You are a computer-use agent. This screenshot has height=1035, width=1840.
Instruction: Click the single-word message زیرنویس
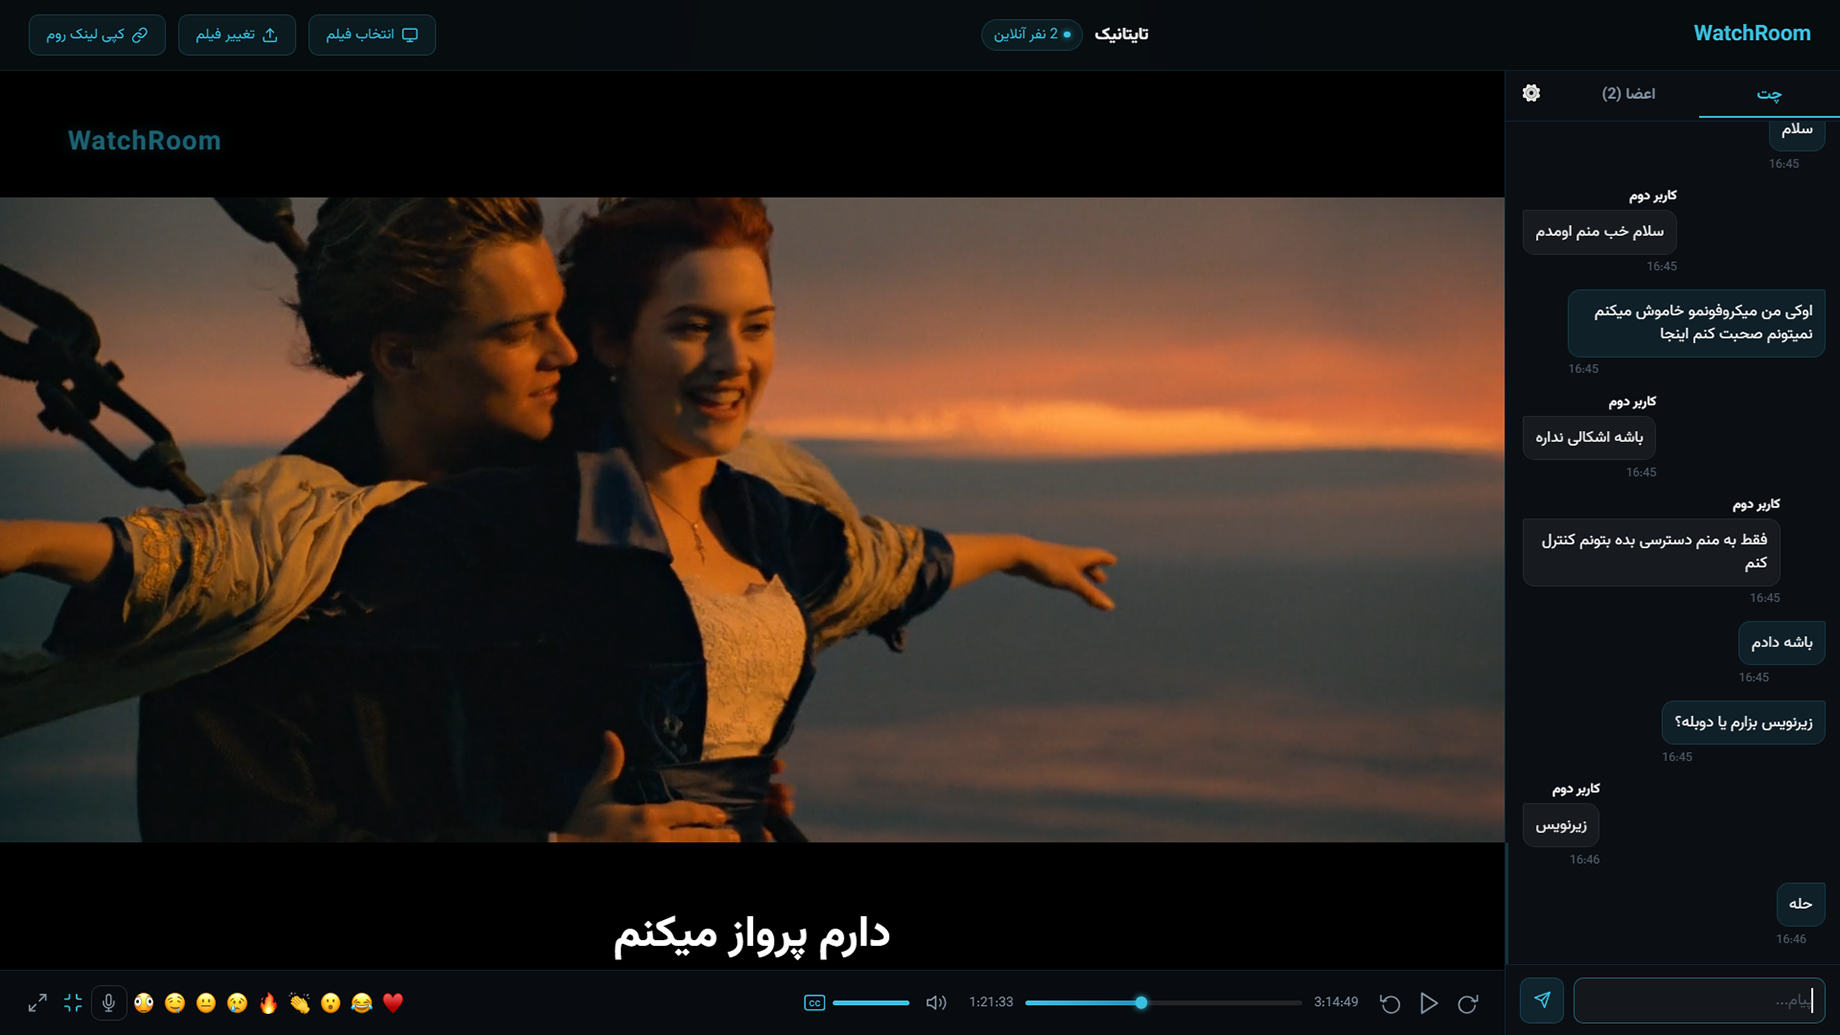click(1561, 825)
